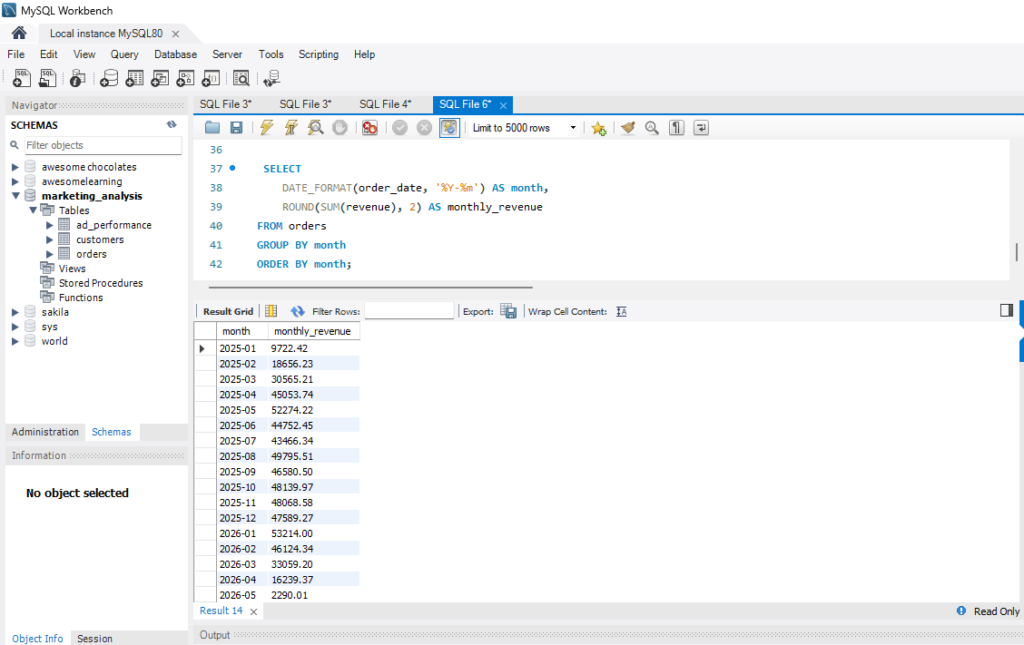Viewport: 1024px width, 645px height.
Task: Click the Views node in marketing_analysis
Action: pos(72,268)
